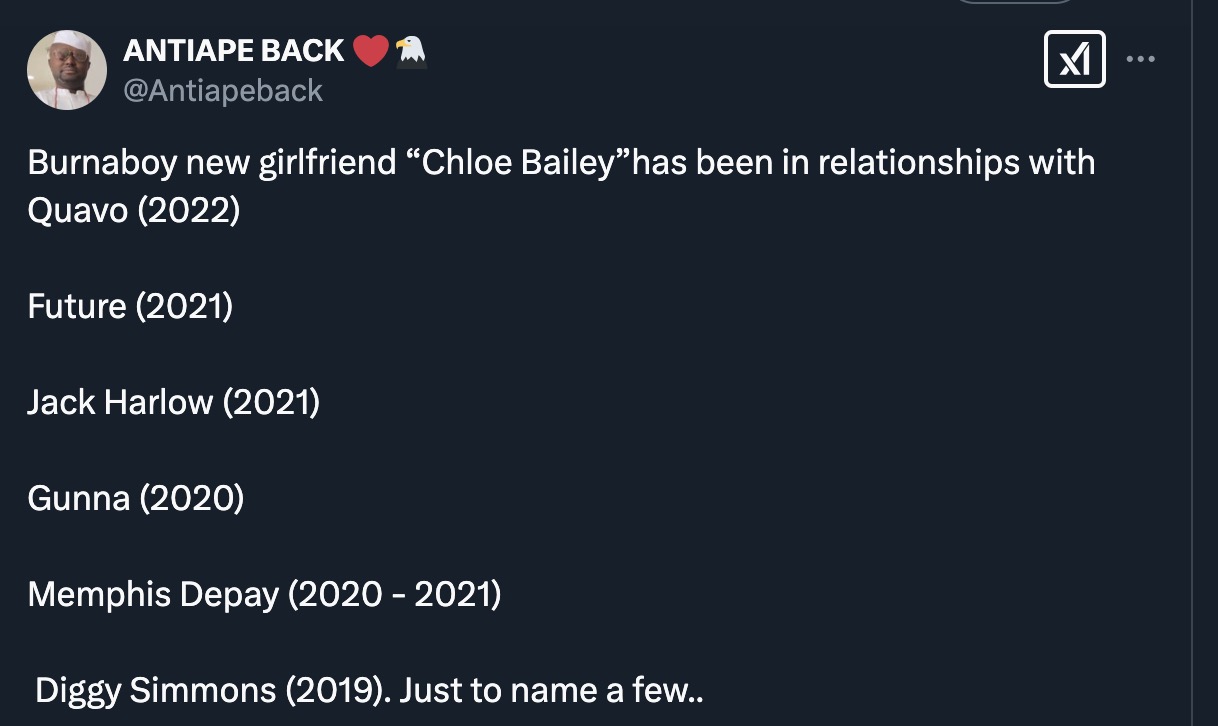Open Grok explain icon on the tweet
This screenshot has width=1218, height=726.
(1074, 59)
